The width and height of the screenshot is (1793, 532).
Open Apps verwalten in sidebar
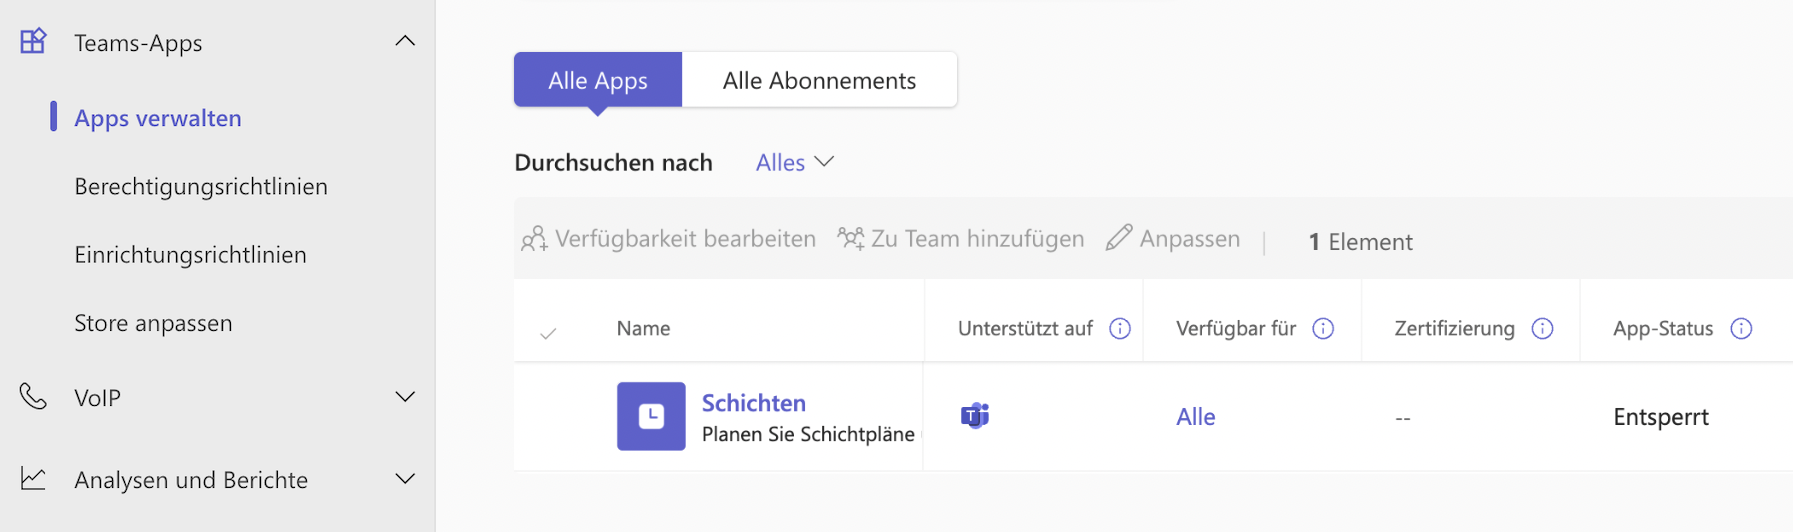(158, 118)
